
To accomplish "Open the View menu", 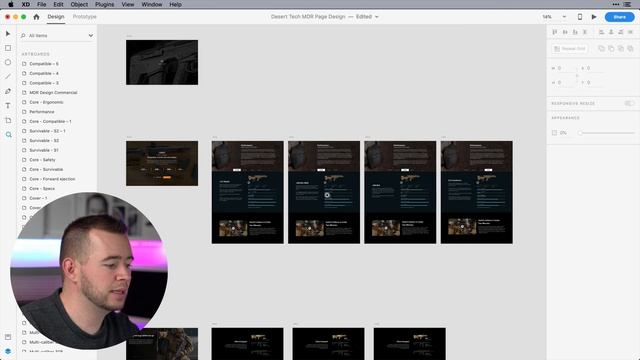I will (x=128, y=4).
